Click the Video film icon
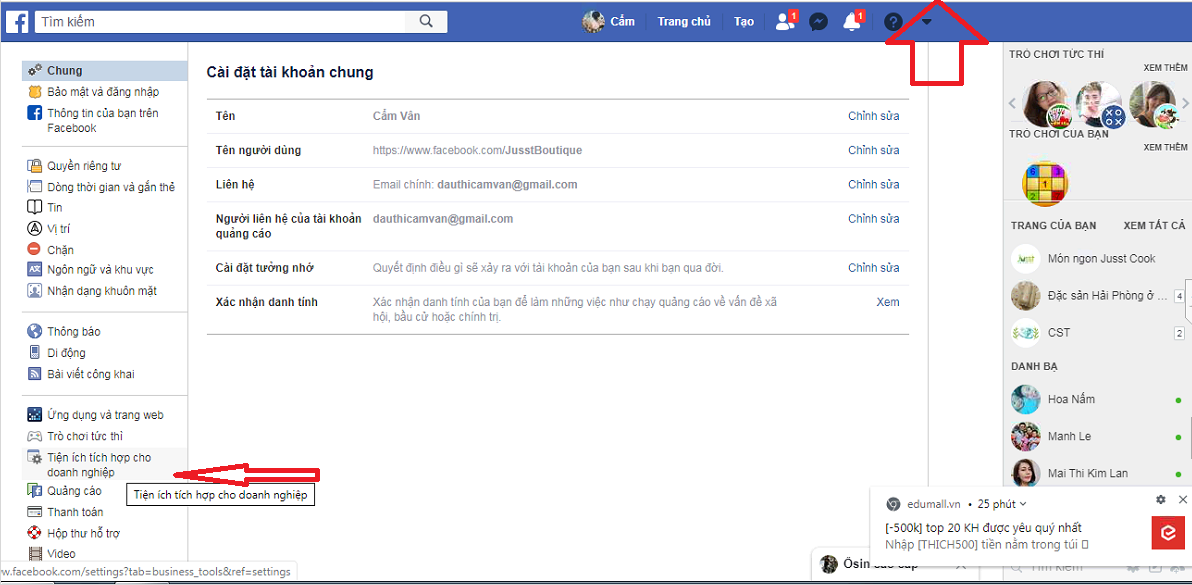1192x585 pixels. (33, 554)
